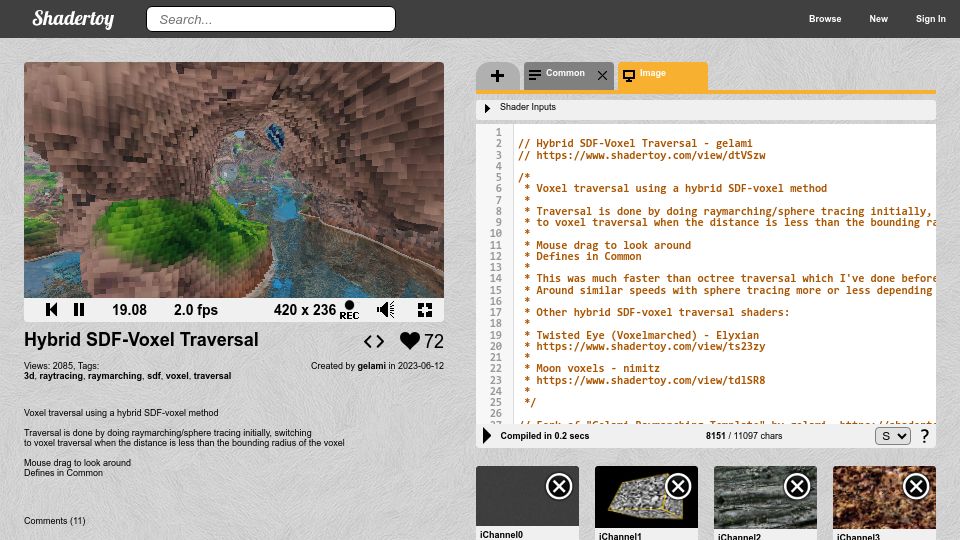The width and height of the screenshot is (960, 540).
Task: Click the 2.0 fps readout
Action: pyautogui.click(x=196, y=310)
